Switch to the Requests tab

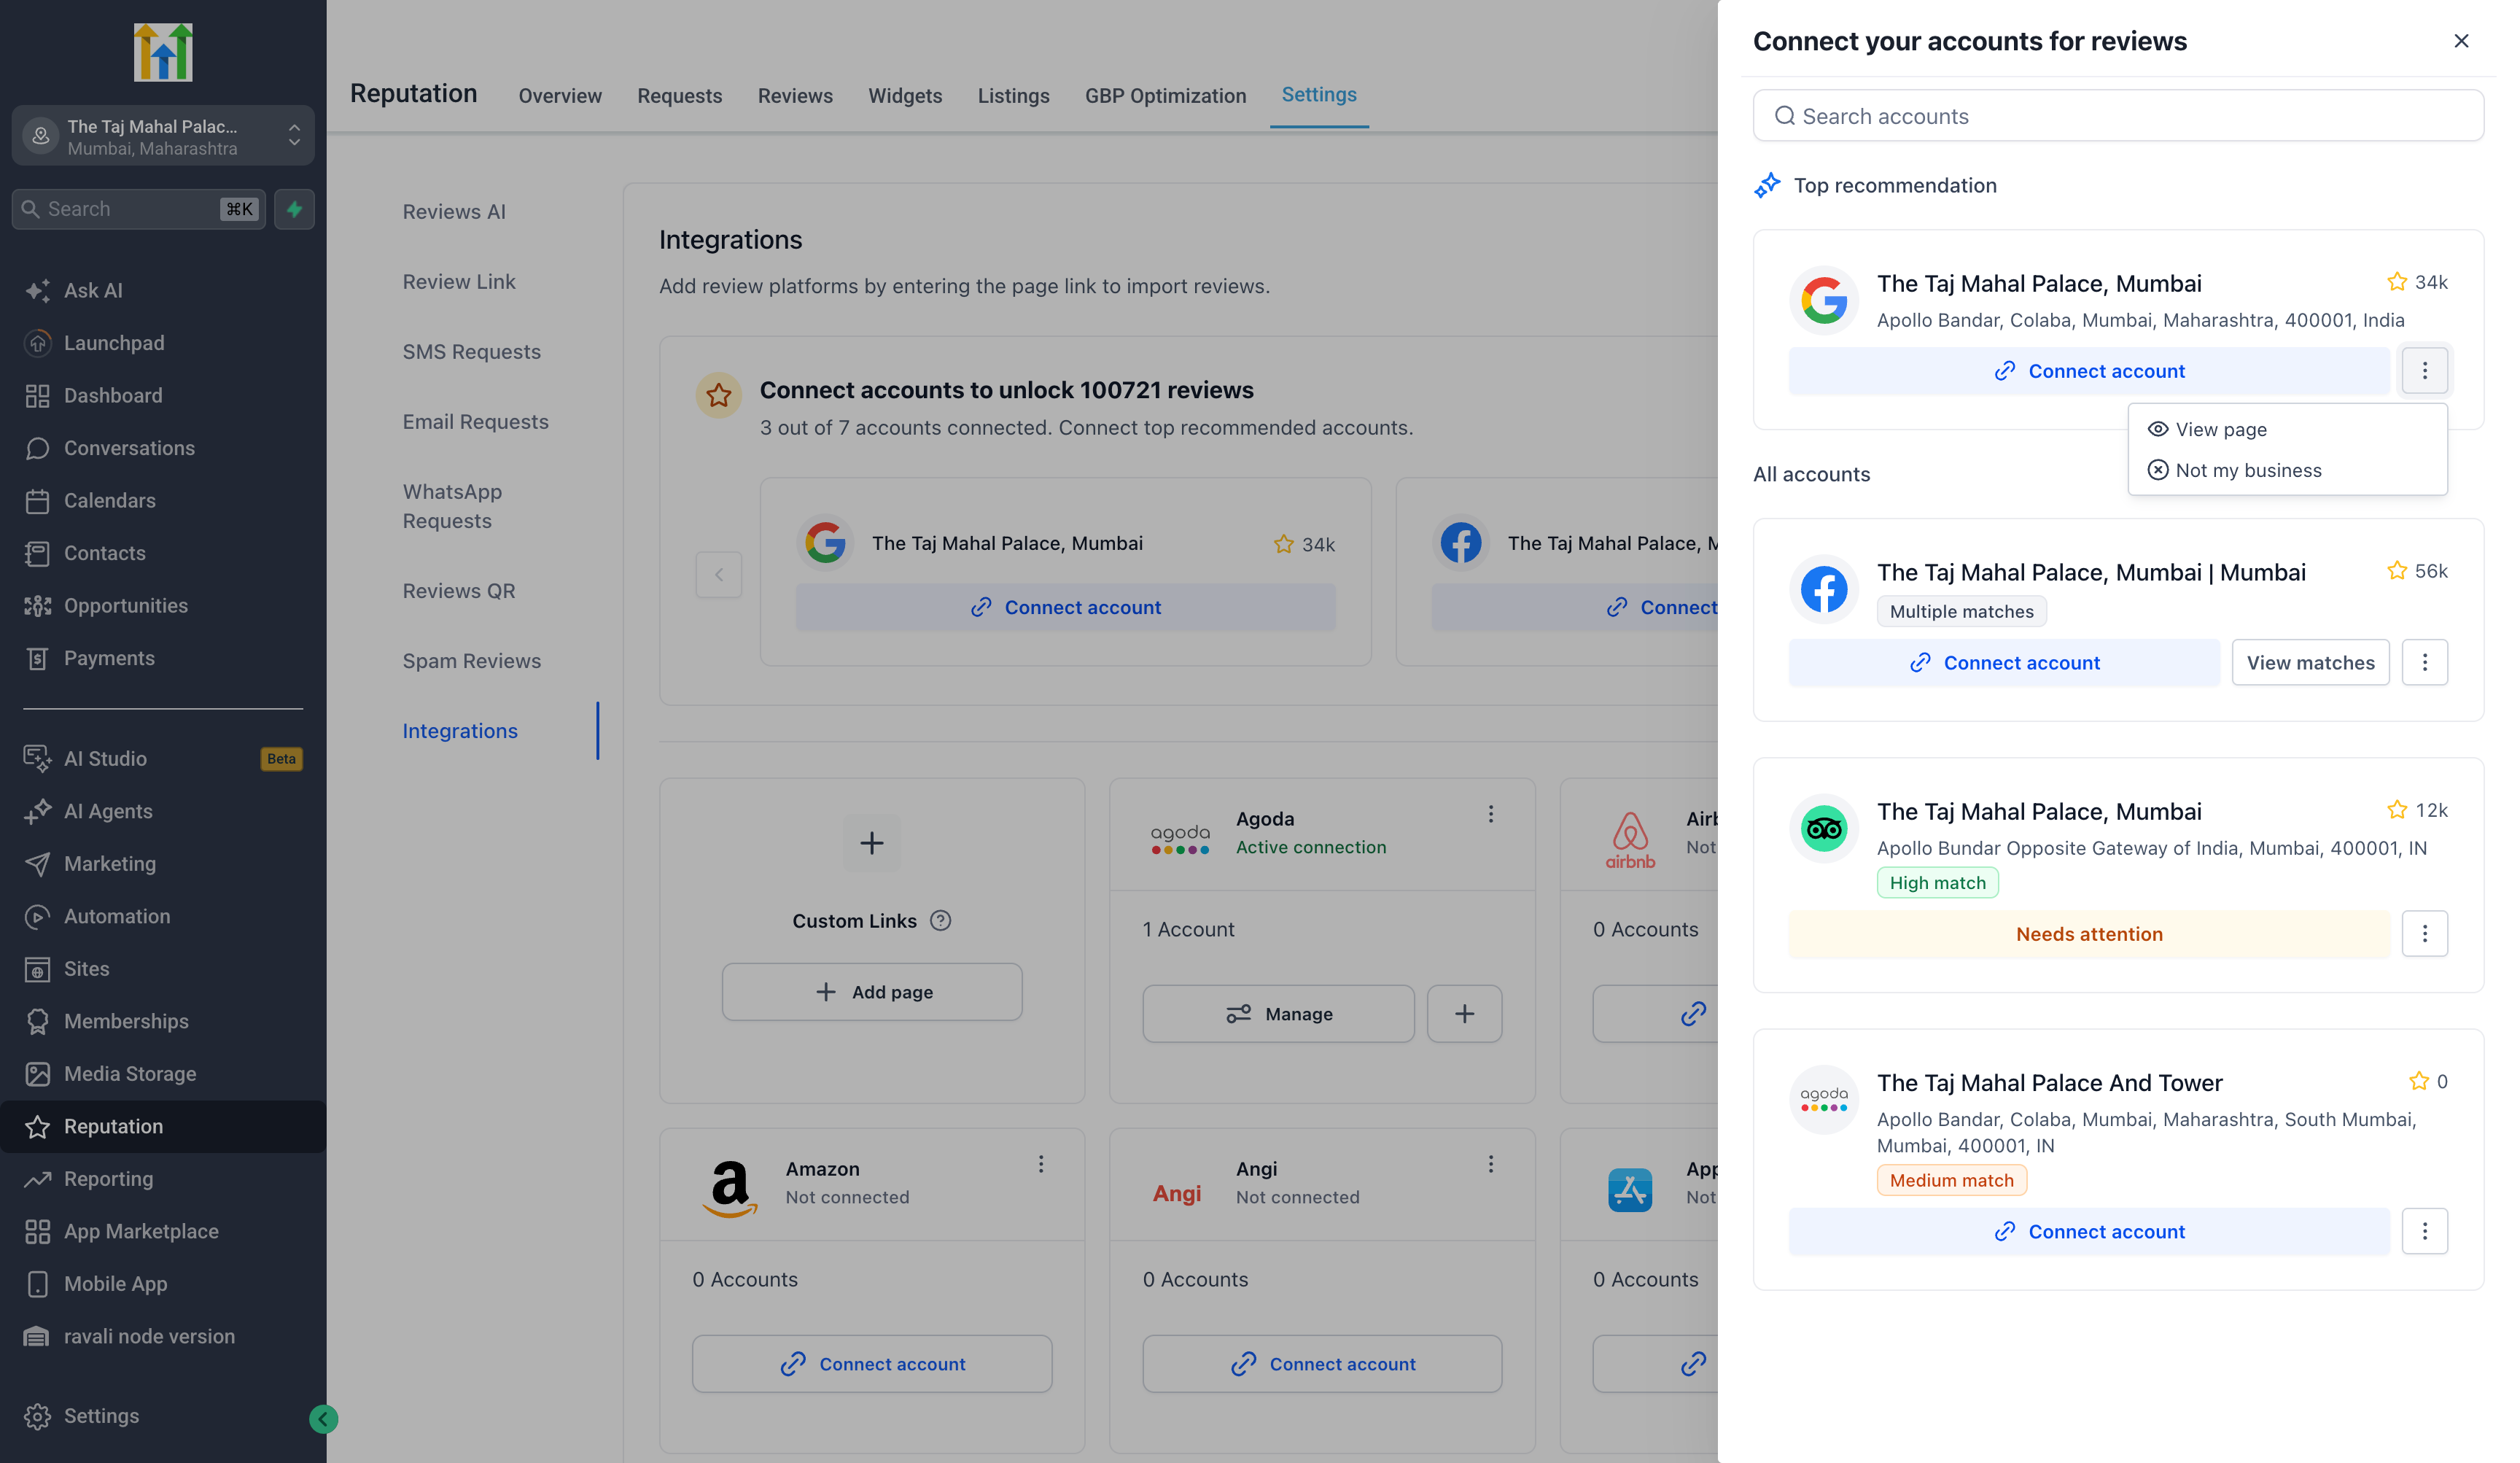679,95
